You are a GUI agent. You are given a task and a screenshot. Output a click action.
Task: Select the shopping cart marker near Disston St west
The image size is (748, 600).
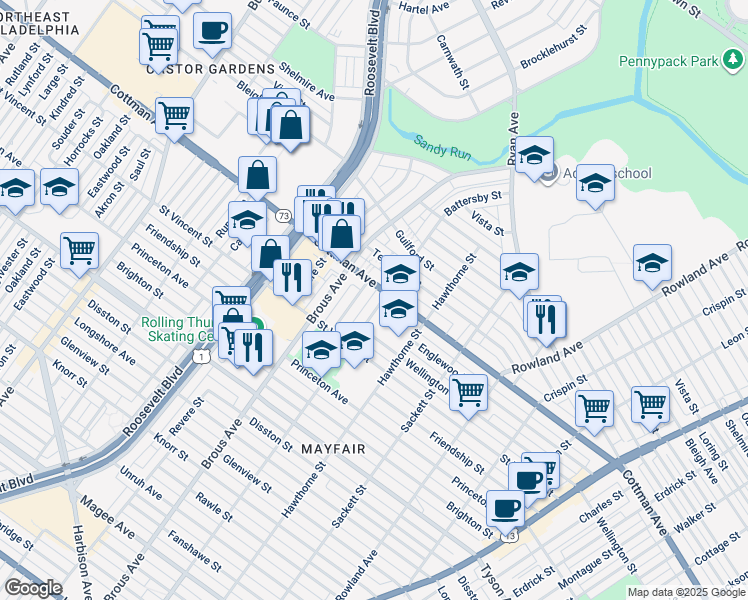79,252
